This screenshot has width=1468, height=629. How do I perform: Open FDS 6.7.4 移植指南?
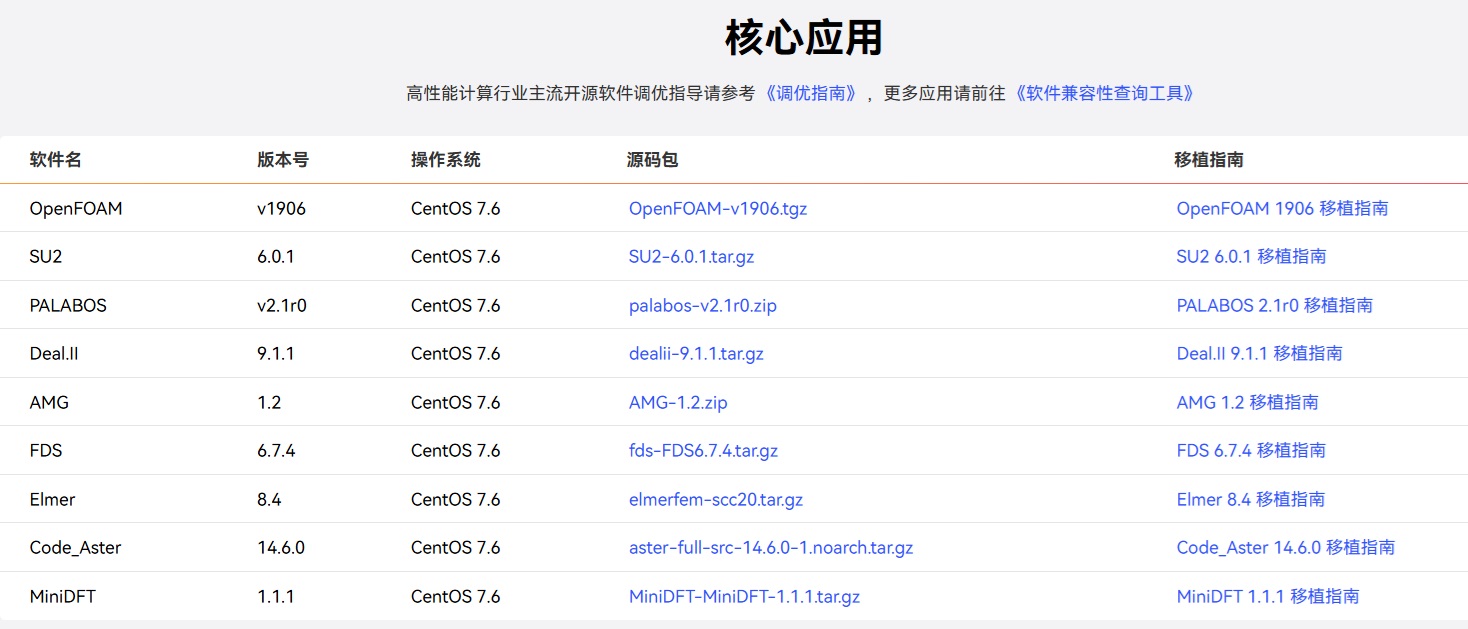(x=1251, y=450)
